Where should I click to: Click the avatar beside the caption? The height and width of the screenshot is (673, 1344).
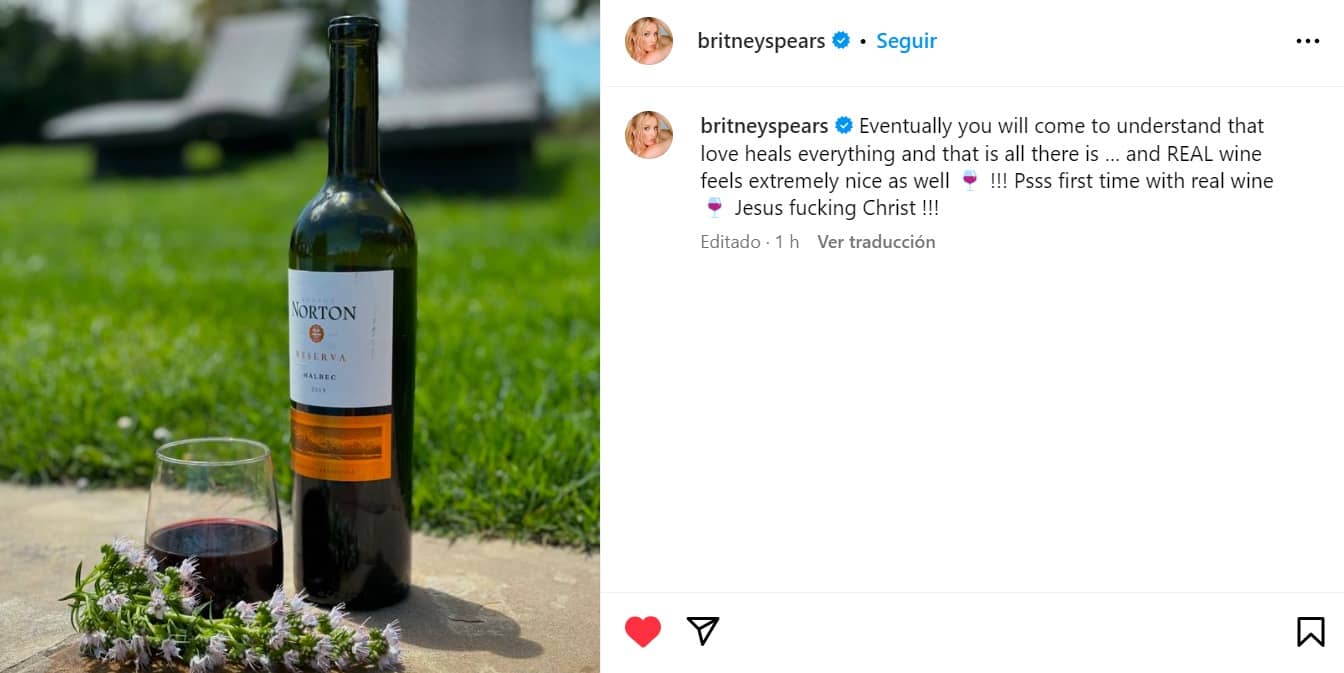click(x=648, y=135)
